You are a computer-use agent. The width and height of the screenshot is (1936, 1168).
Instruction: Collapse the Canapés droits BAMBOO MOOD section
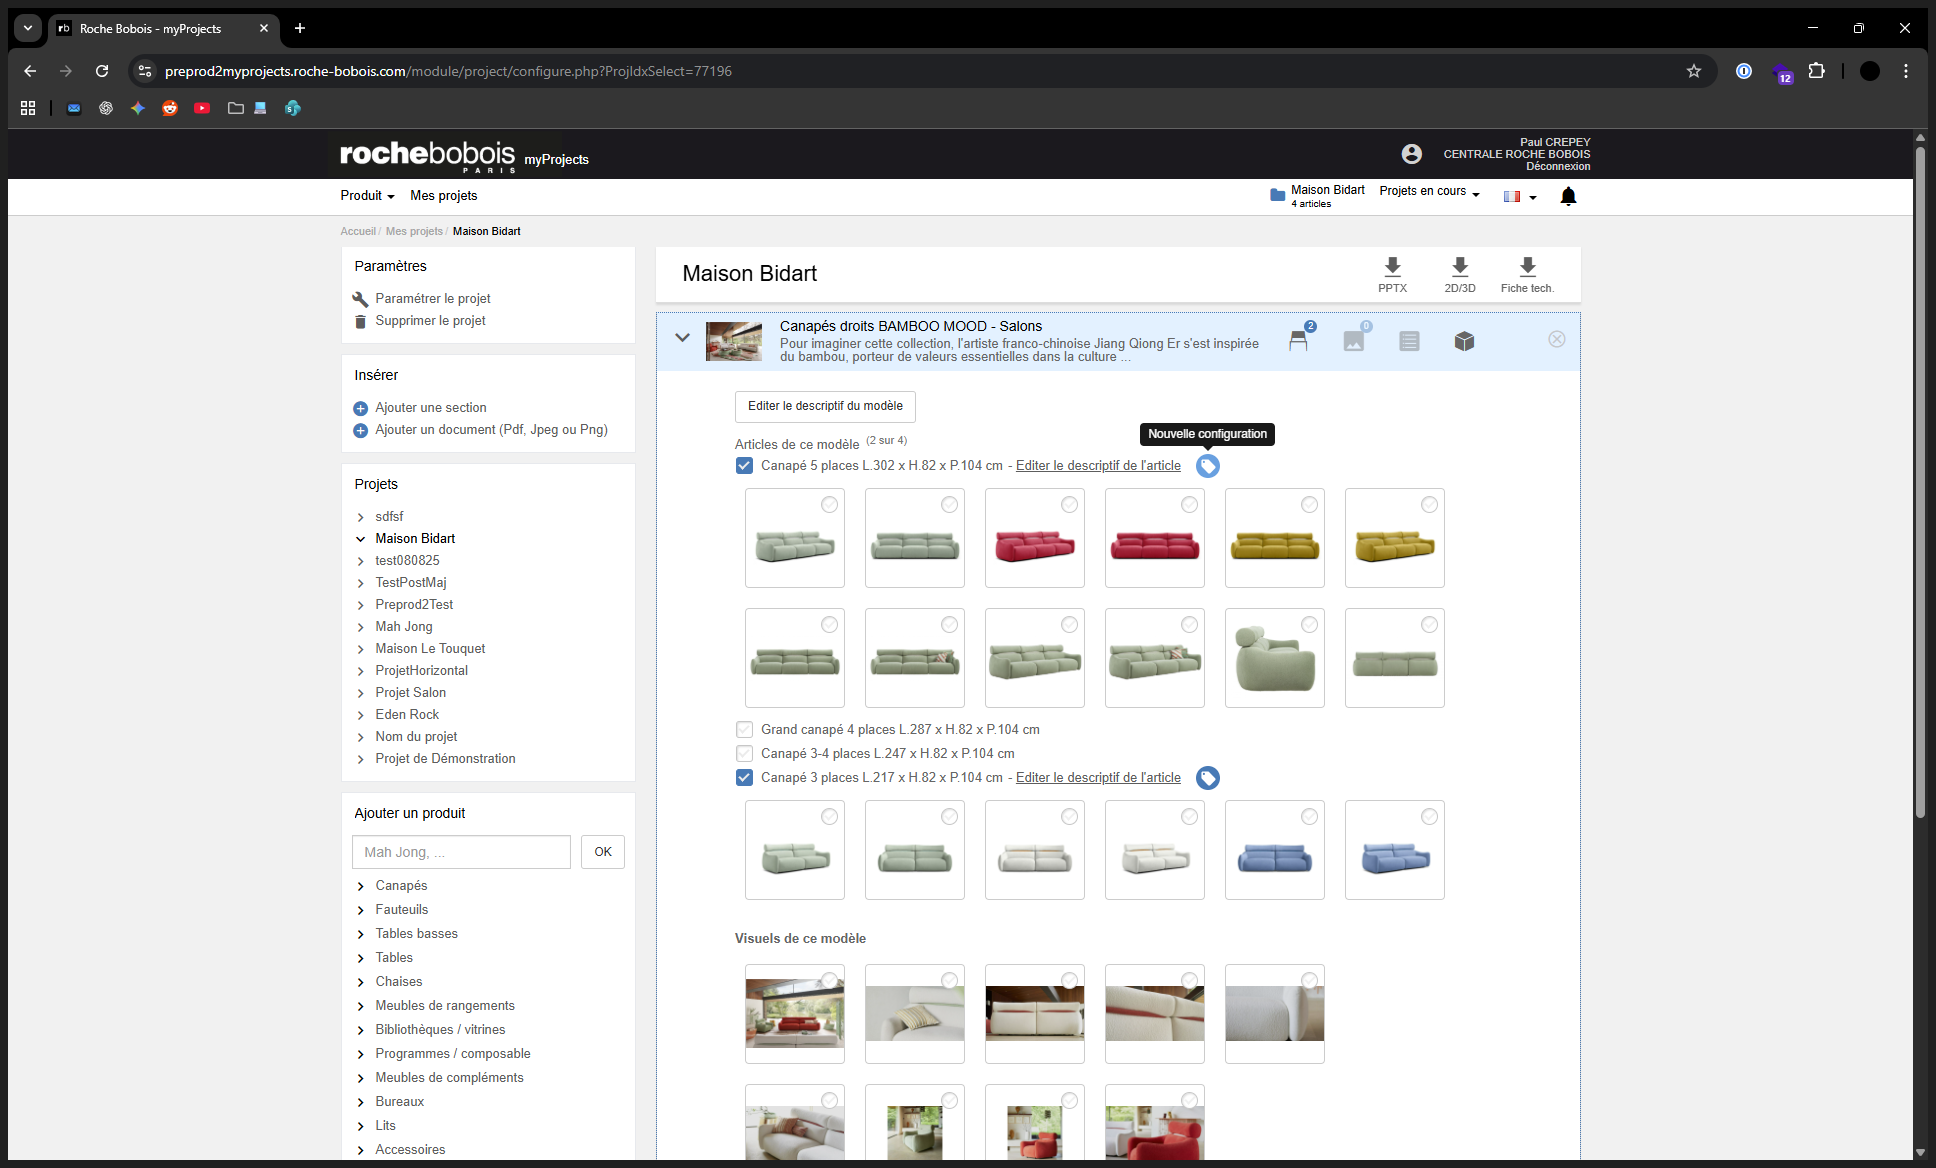(683, 338)
